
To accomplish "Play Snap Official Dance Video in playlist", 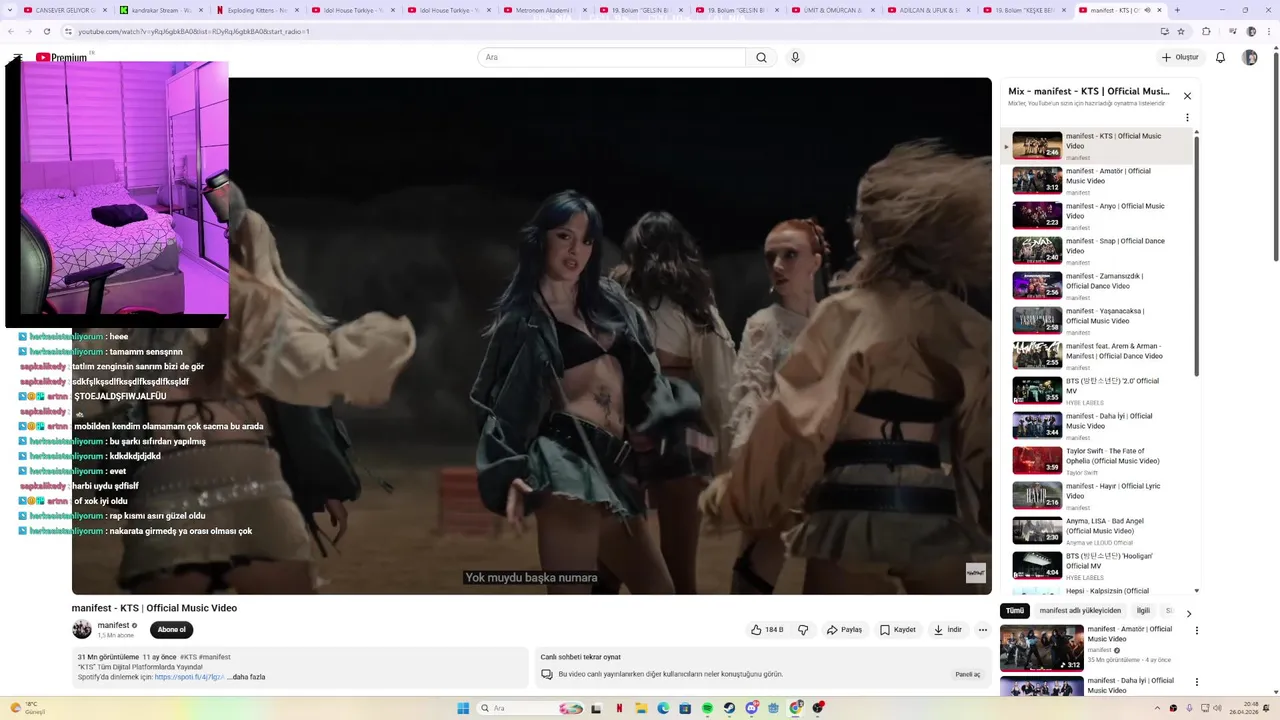I will 1096,251.
